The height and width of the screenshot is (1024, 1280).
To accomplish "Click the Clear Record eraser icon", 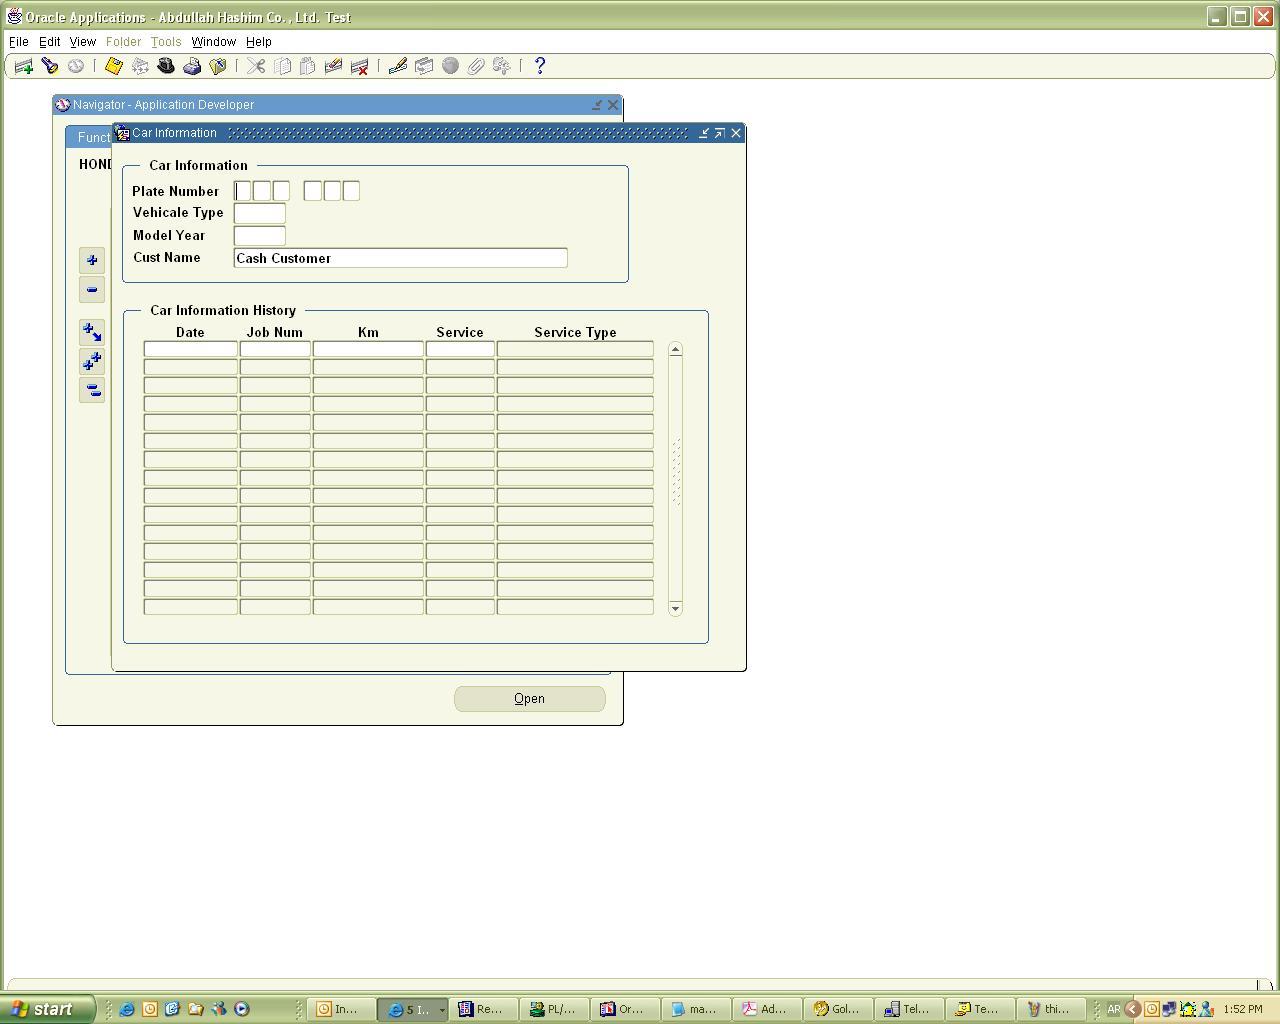I will (333, 66).
